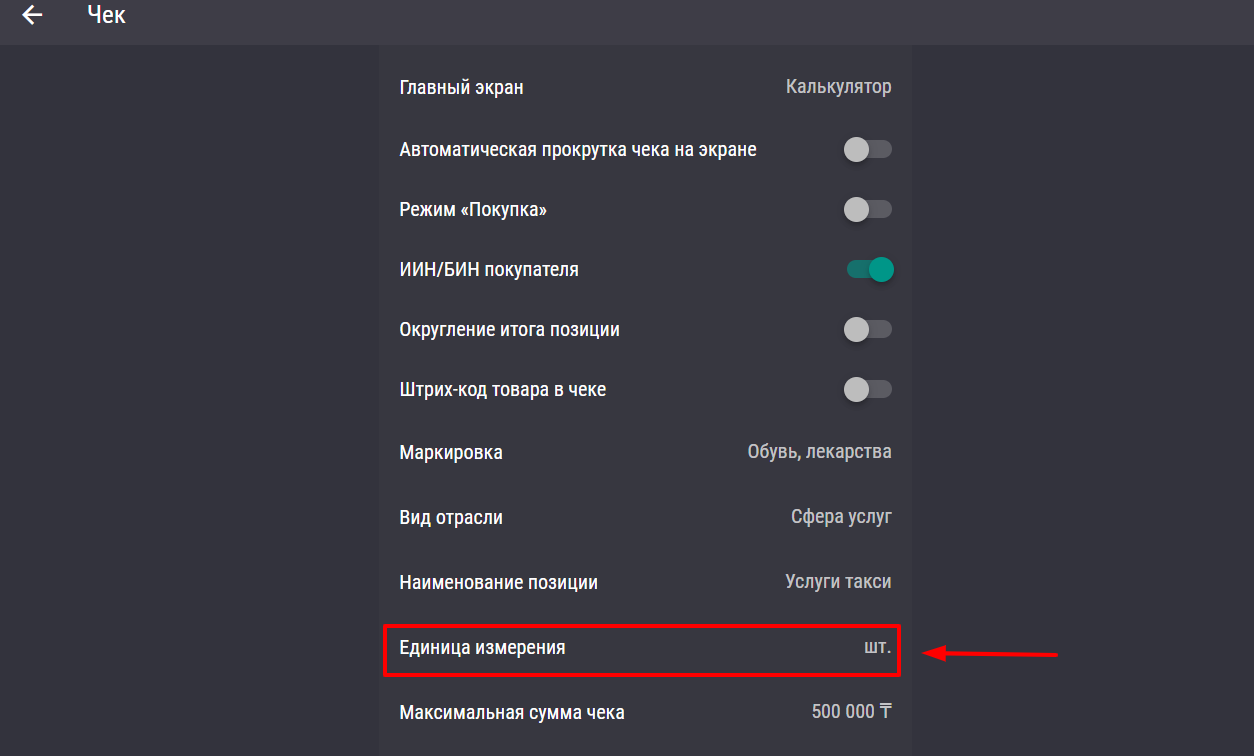Select the Сфера услуг industry value

point(841,517)
